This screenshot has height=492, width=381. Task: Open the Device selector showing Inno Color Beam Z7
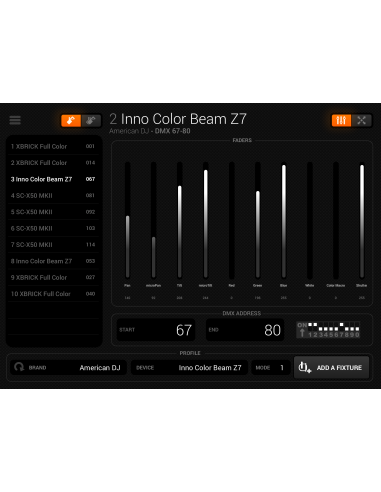[x=189, y=367]
